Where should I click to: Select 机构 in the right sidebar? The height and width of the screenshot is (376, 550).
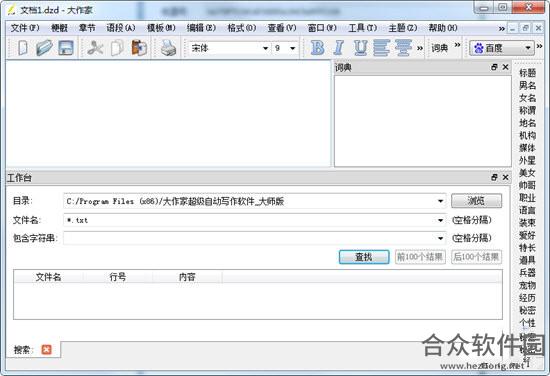point(527,135)
